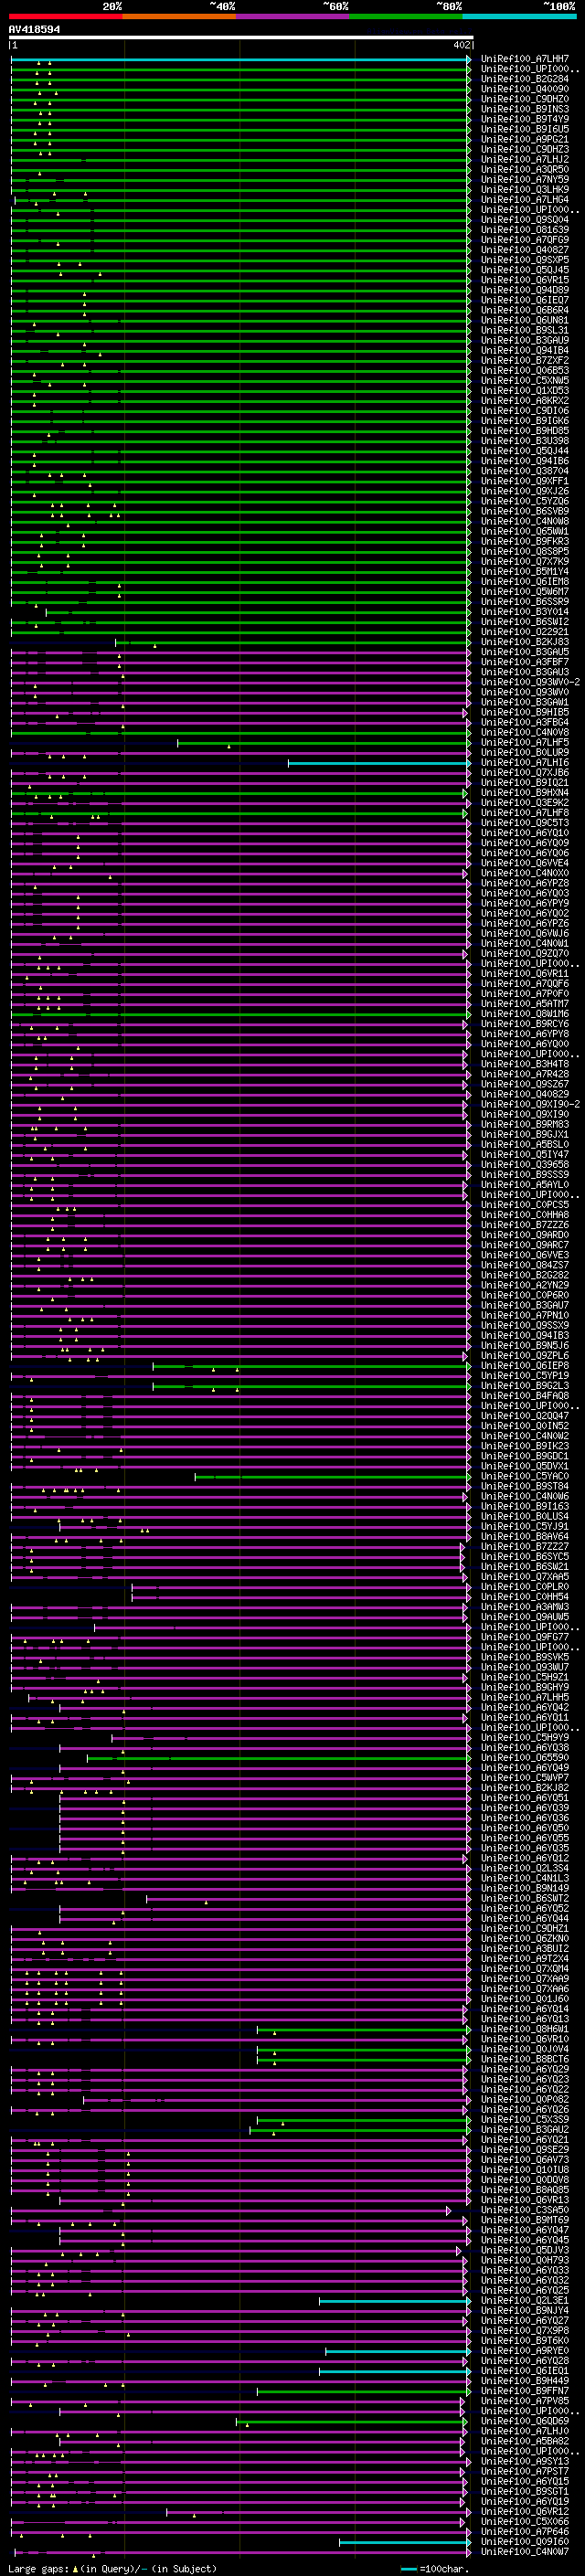The height and width of the screenshot is (2576, 585).
Task: Open hit UniRef100_C9DHZ0
Action: 524,99
